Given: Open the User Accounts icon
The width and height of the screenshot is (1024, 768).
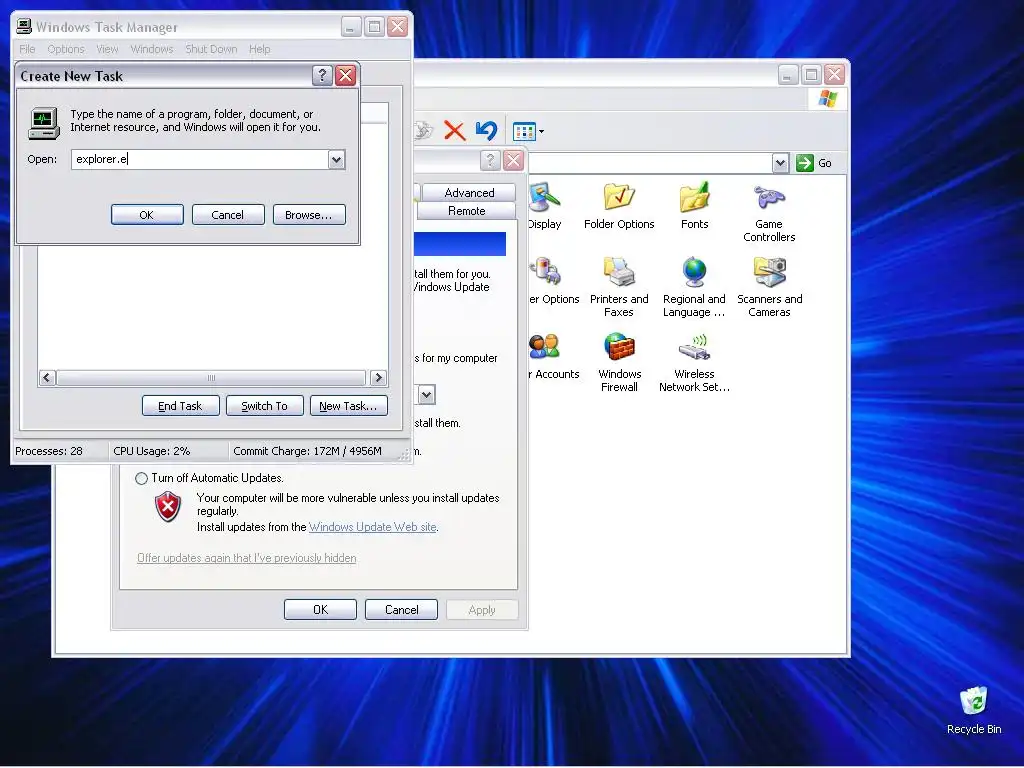Looking at the screenshot, I should coord(552,357).
